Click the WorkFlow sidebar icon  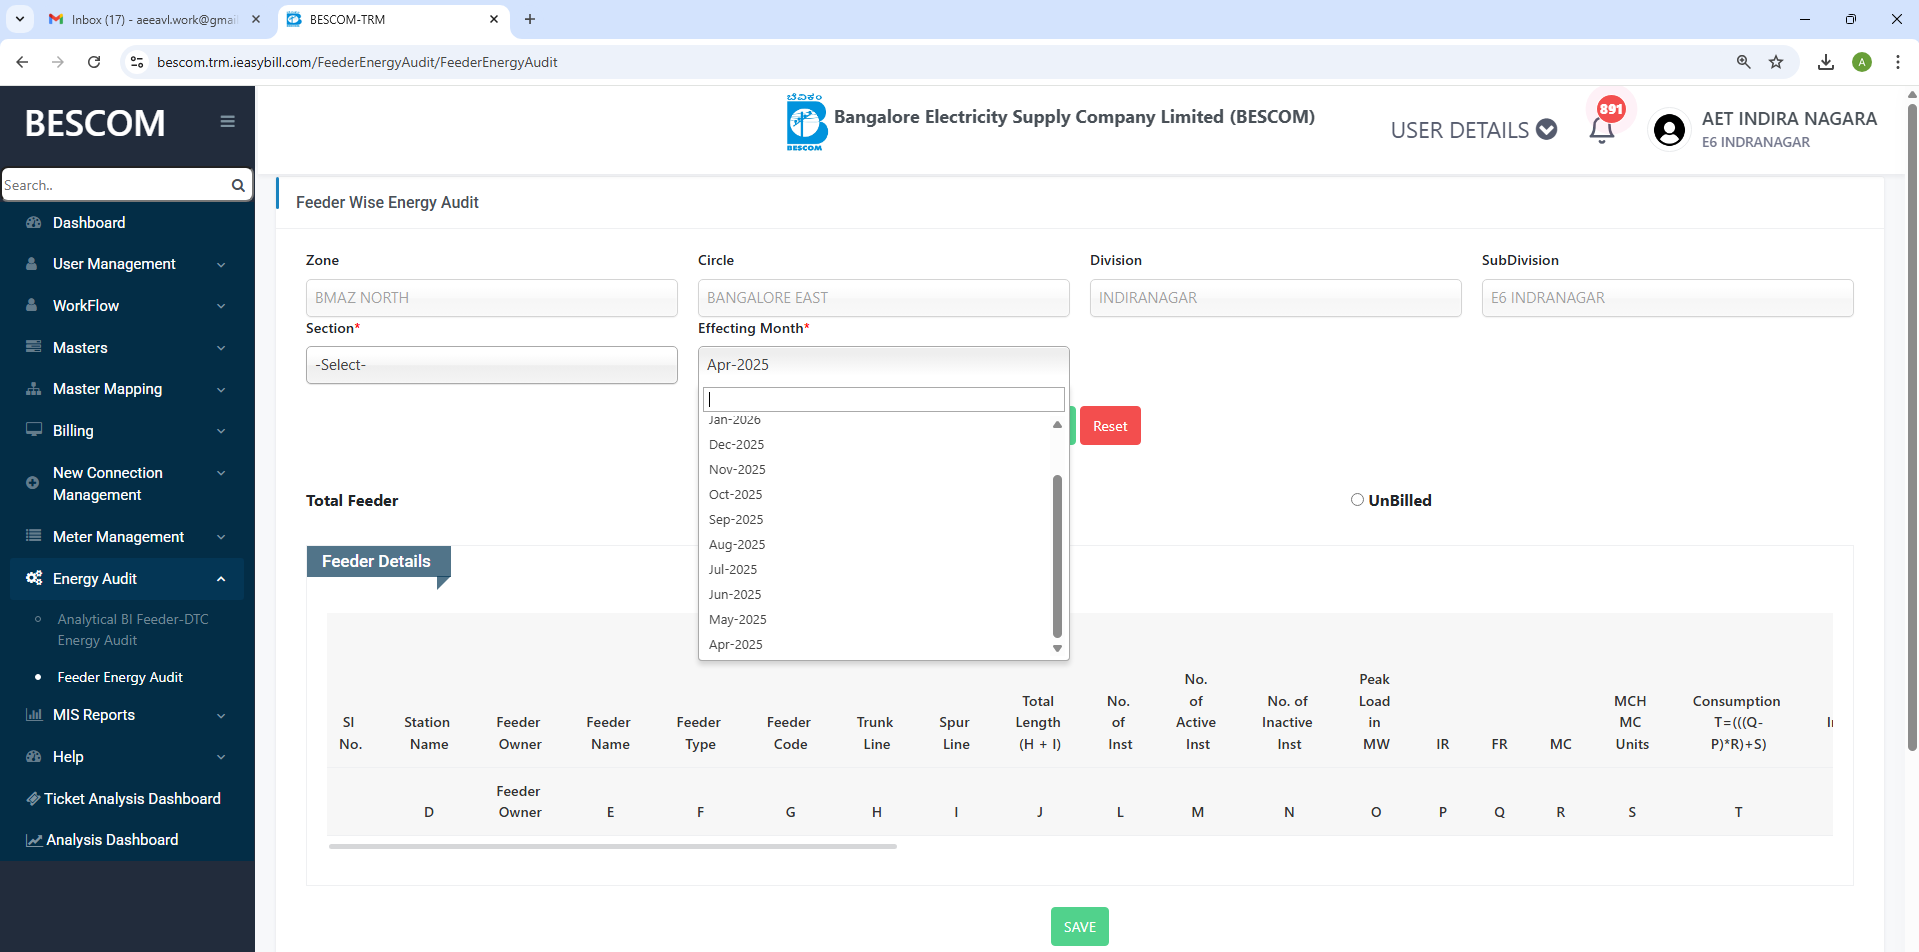(32, 305)
